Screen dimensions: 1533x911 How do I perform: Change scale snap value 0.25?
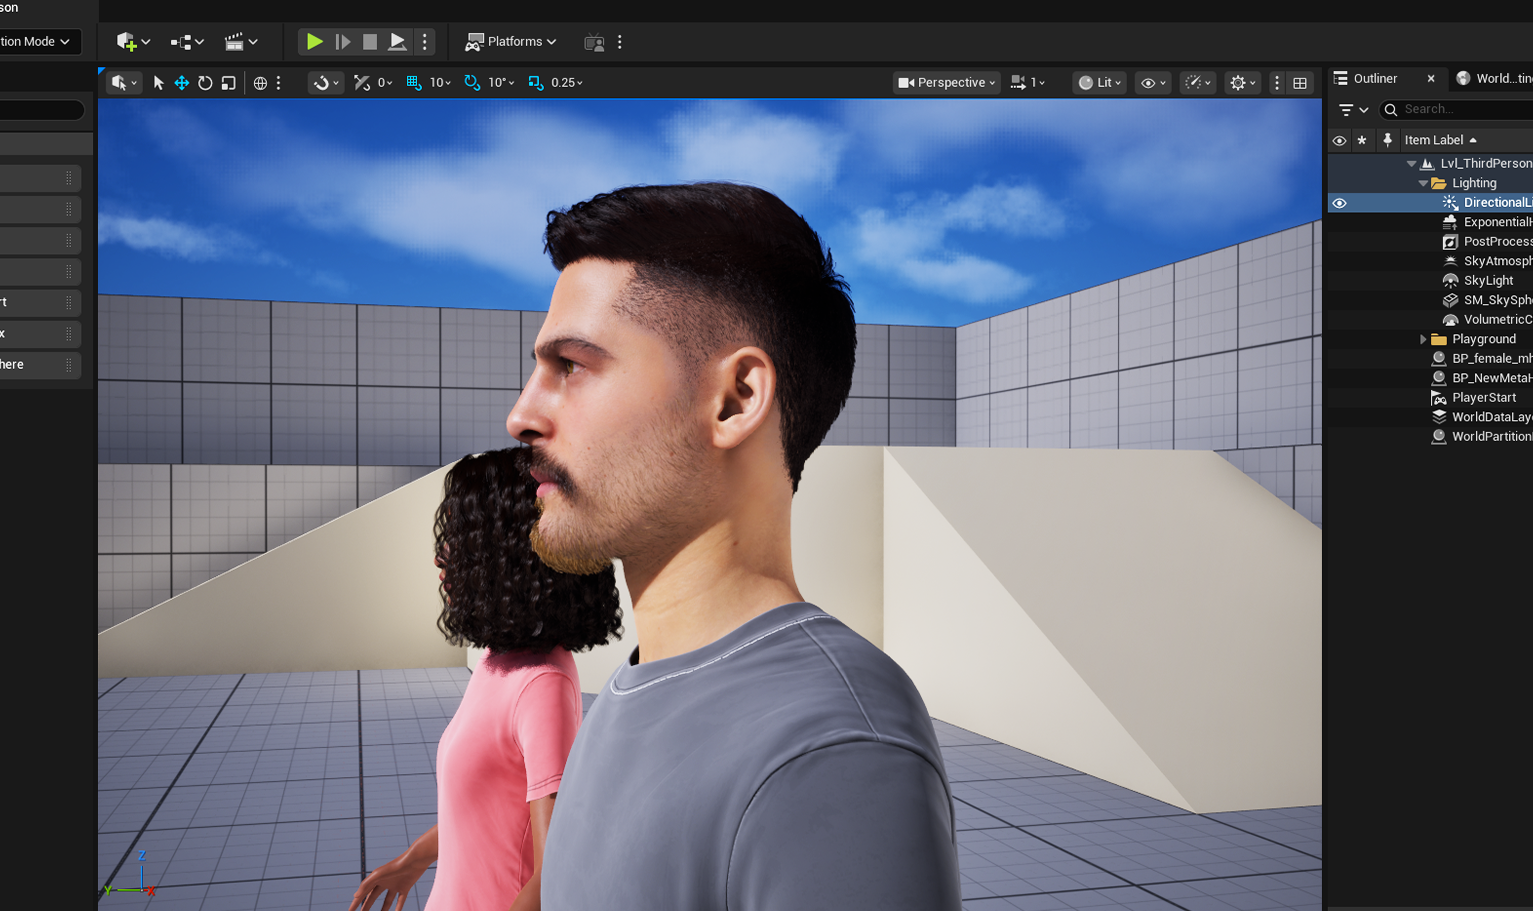567,83
